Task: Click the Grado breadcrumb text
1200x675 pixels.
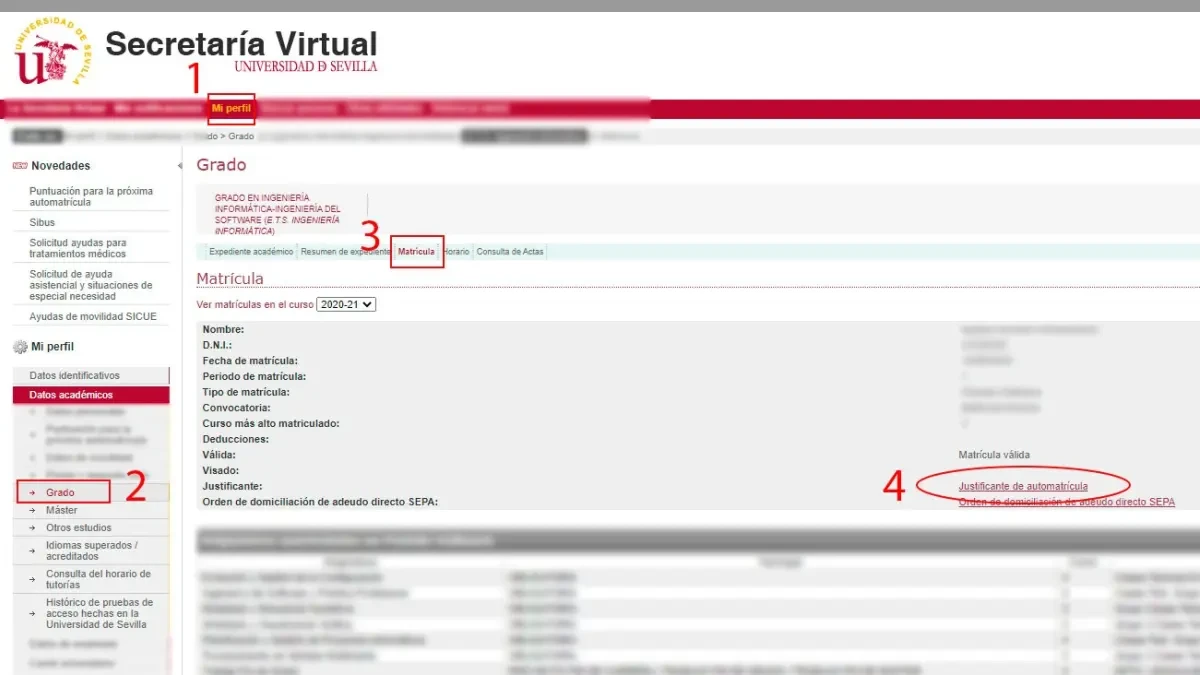Action: [x=241, y=136]
